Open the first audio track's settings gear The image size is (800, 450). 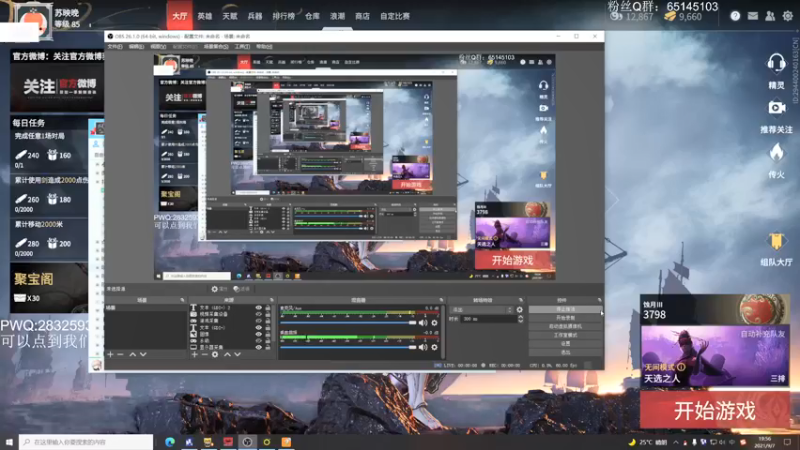point(434,322)
